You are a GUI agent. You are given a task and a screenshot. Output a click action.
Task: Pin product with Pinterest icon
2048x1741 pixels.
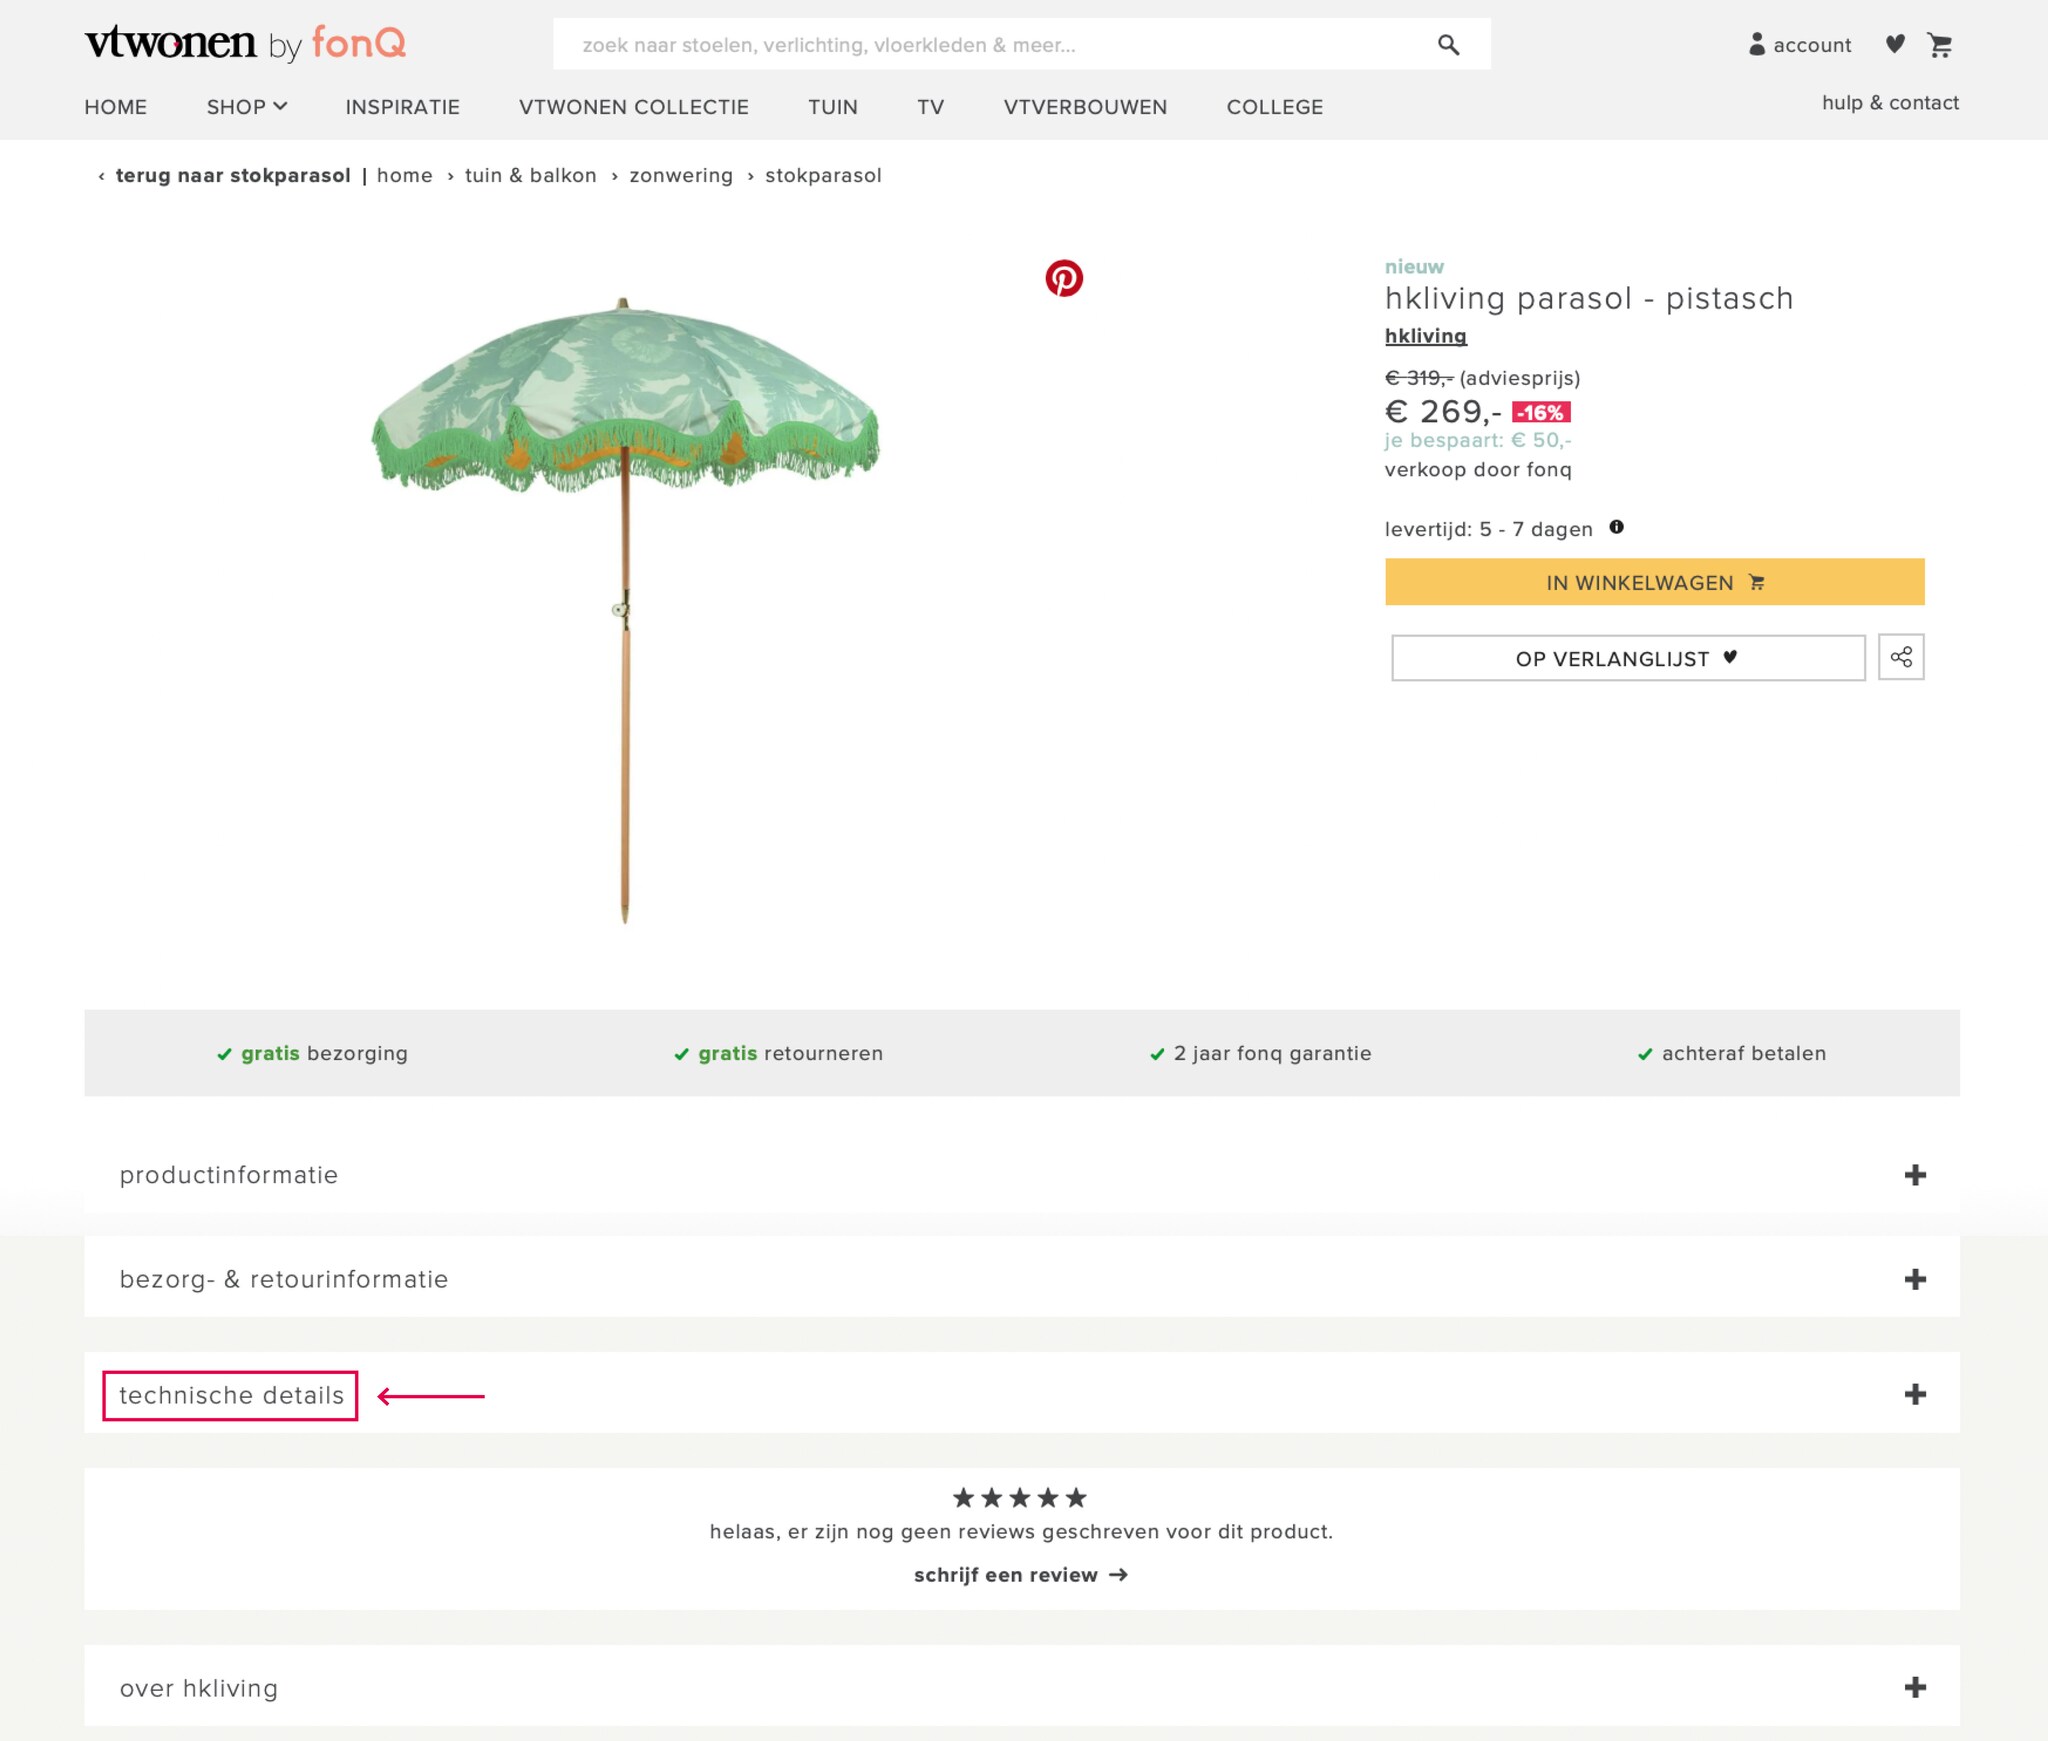coord(1064,278)
